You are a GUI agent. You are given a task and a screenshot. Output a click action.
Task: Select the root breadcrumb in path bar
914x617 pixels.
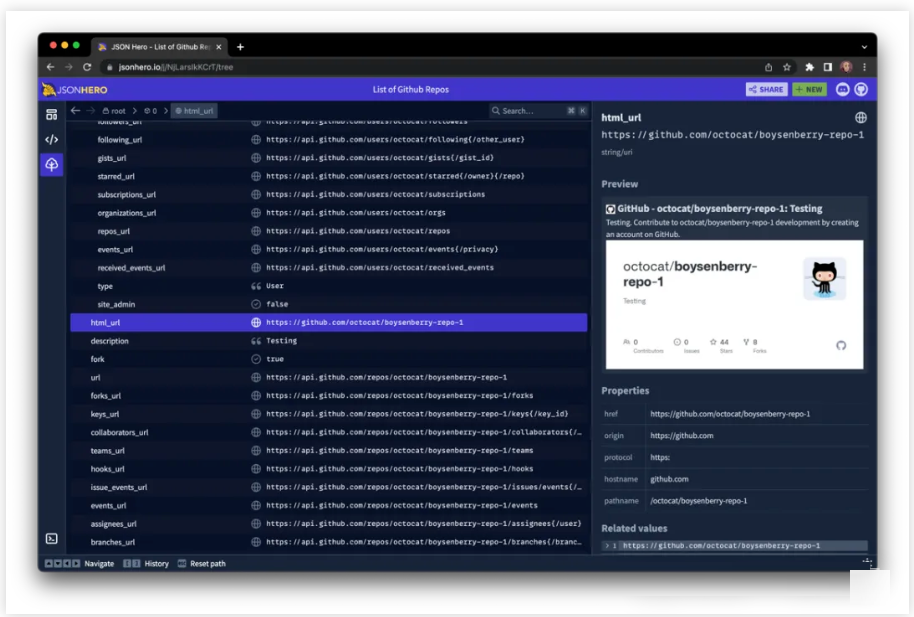click(x=113, y=111)
